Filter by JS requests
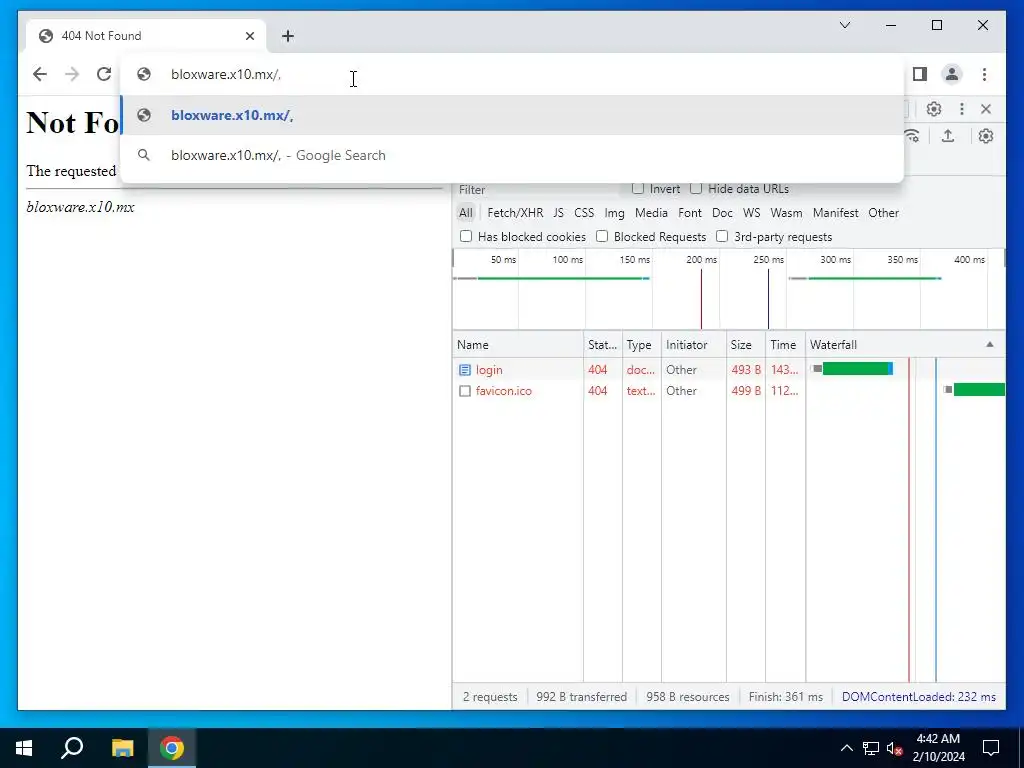1024x768 pixels. 558,213
